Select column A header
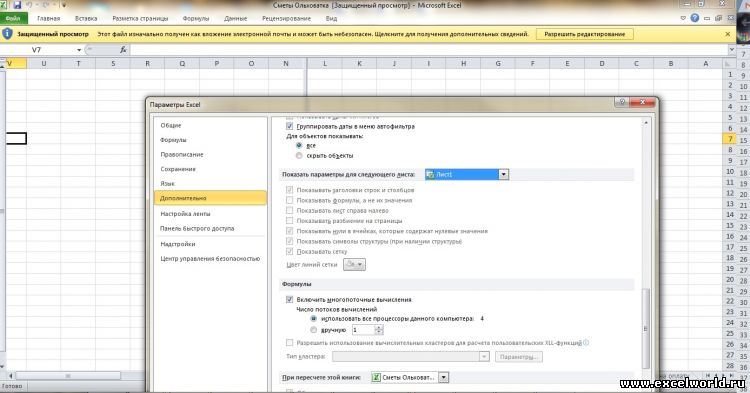This screenshot has height=393, width=750. tap(706, 63)
